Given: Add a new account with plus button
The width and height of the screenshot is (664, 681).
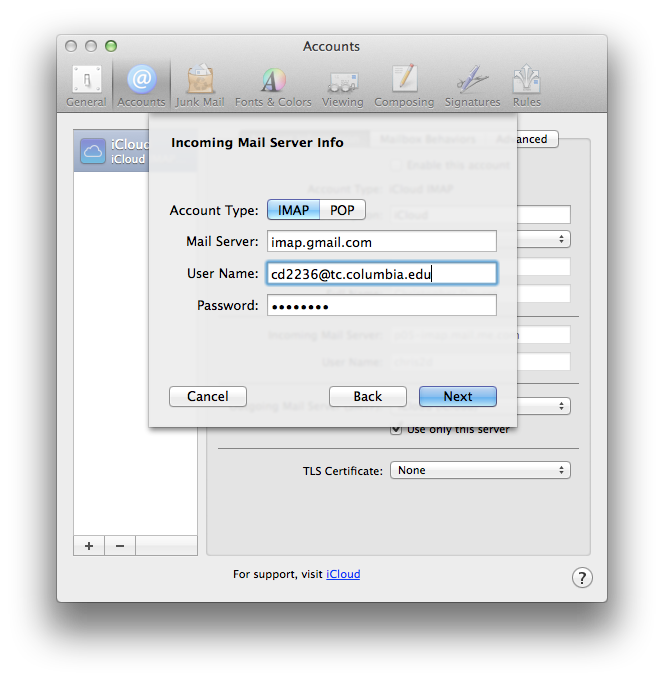Looking at the screenshot, I should [x=89, y=545].
